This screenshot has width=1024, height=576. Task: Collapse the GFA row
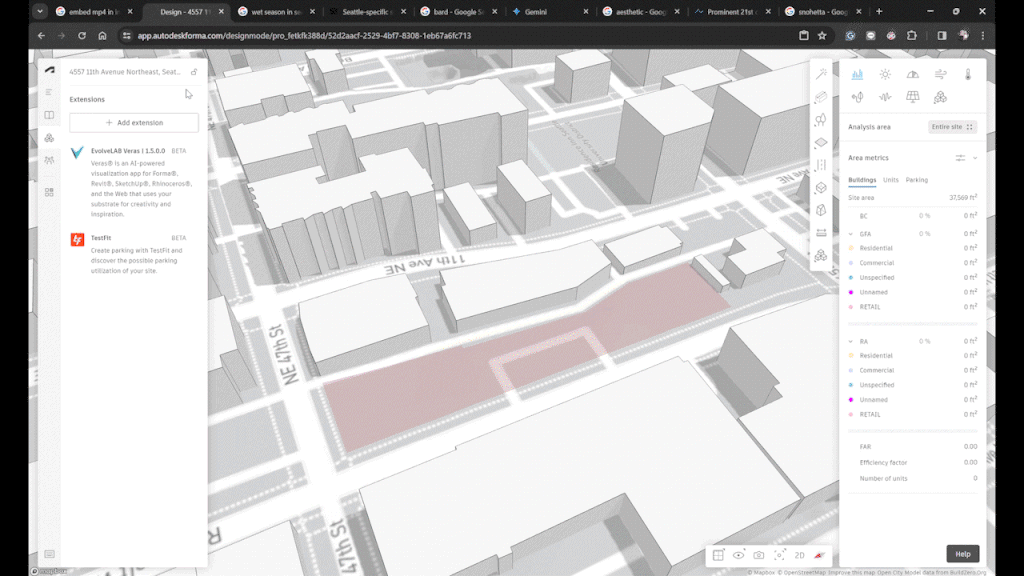pyautogui.click(x=850, y=234)
